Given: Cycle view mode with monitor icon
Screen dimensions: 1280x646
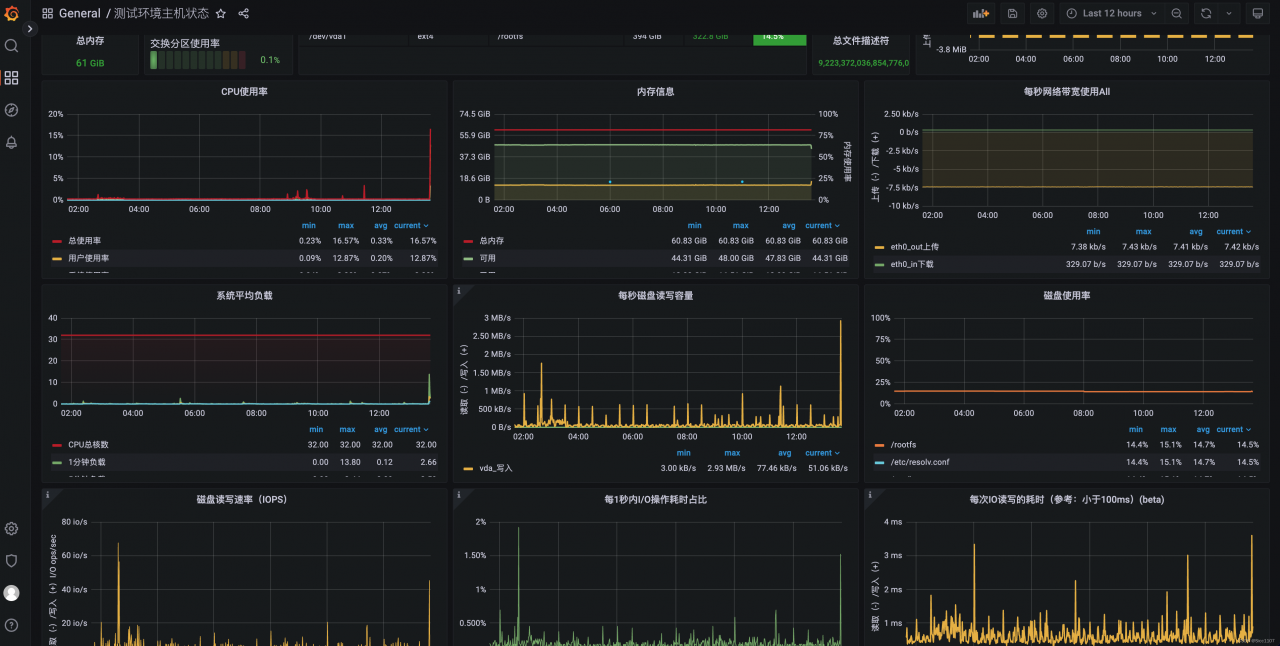Looking at the screenshot, I should click(x=1258, y=14).
